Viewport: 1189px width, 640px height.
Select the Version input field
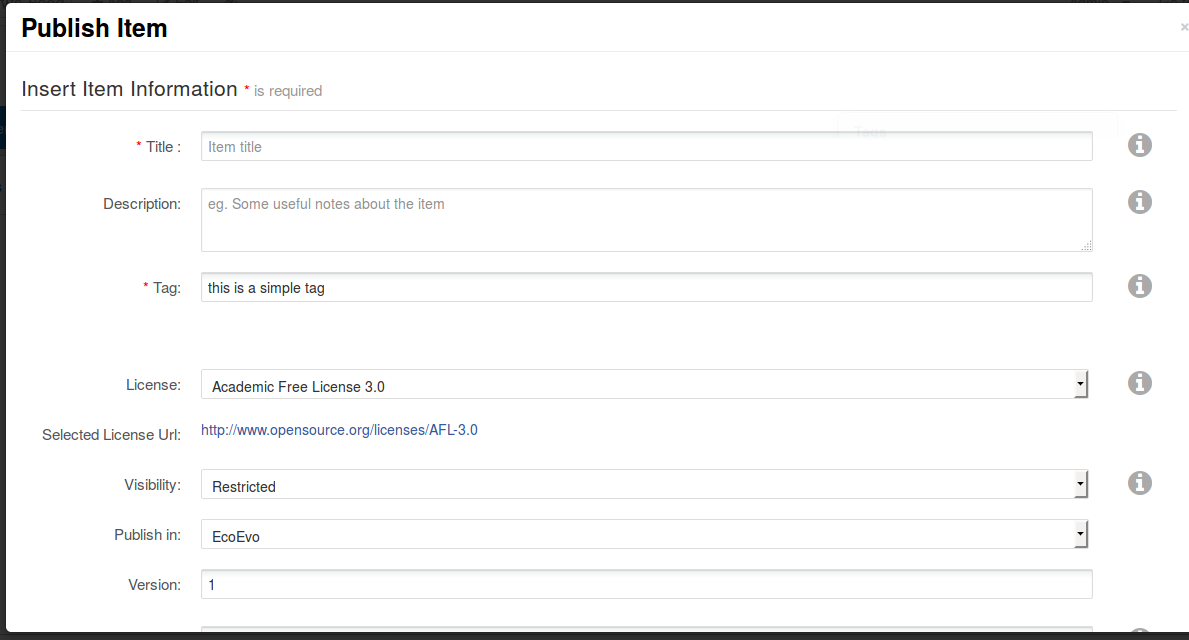[646, 584]
